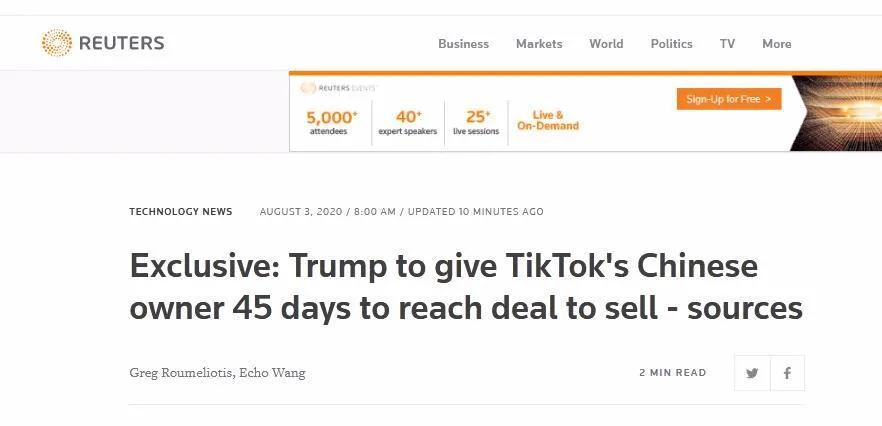The image size is (882, 426).
Task: Navigate to the Politics section
Action: click(x=671, y=44)
